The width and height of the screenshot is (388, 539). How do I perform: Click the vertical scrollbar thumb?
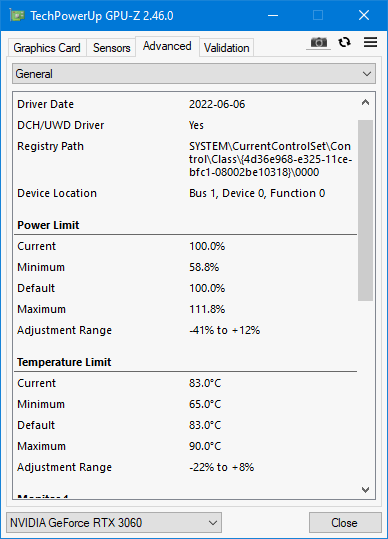point(365,210)
